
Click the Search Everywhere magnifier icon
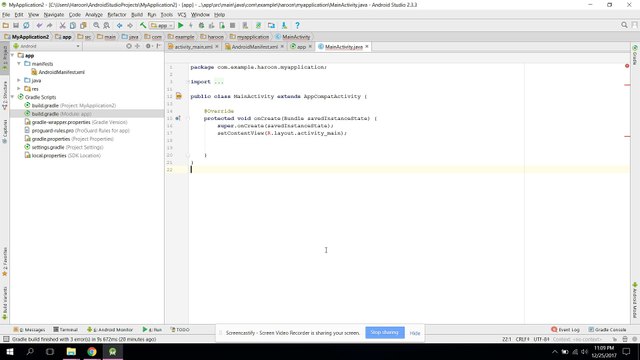tap(624, 25)
